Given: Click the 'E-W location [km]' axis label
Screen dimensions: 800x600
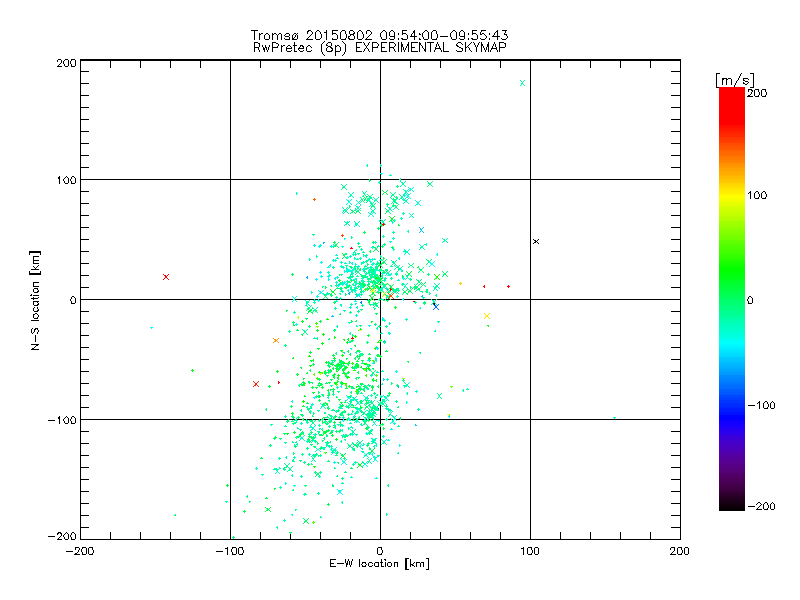Looking at the screenshot, I should (x=379, y=564).
